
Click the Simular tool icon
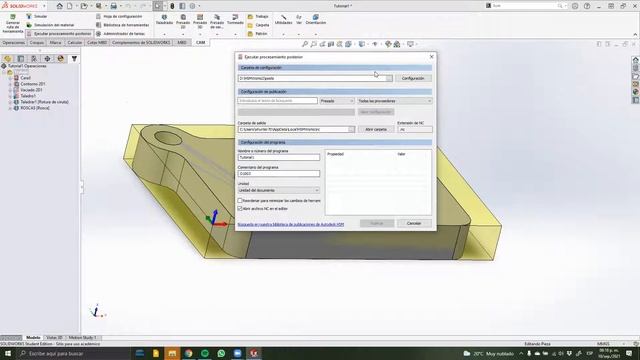coord(29,16)
